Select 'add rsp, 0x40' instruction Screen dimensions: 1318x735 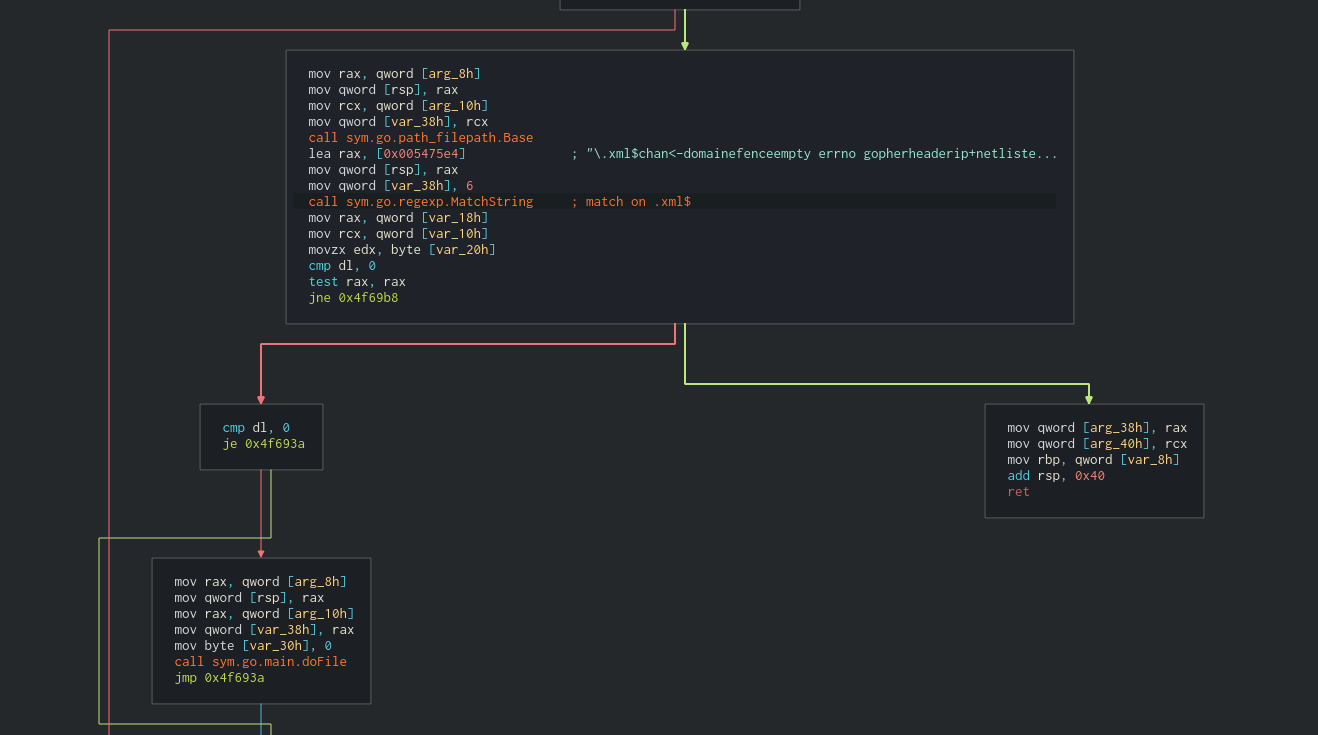click(x=1056, y=476)
